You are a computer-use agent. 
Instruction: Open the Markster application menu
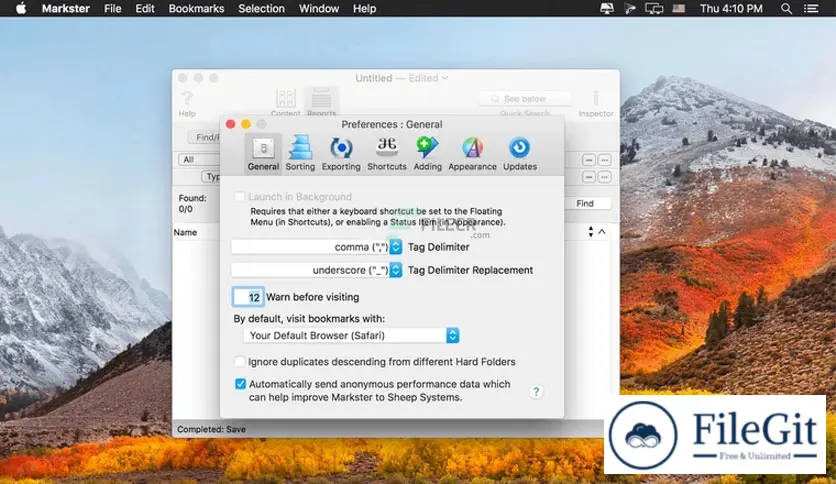click(x=66, y=9)
